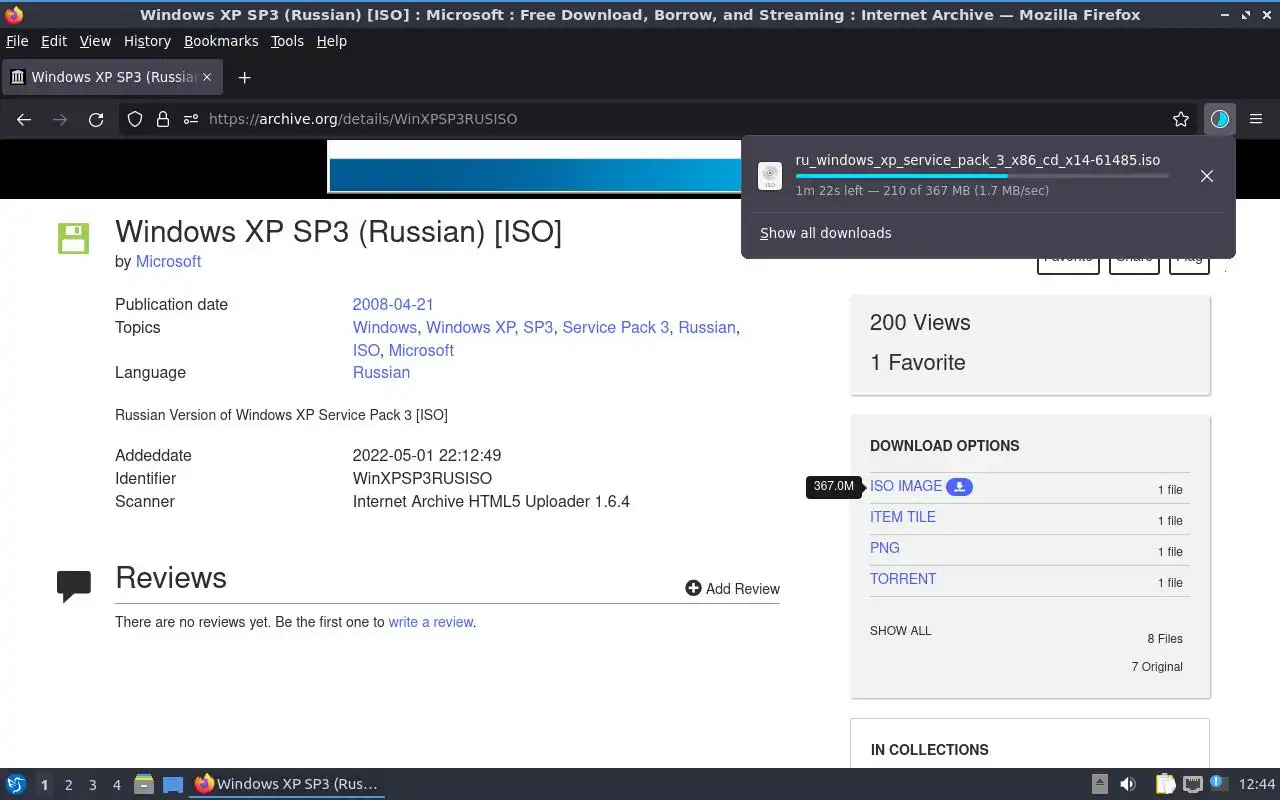Switch to workspace 2
The width and height of the screenshot is (1280, 800).
(x=68, y=785)
